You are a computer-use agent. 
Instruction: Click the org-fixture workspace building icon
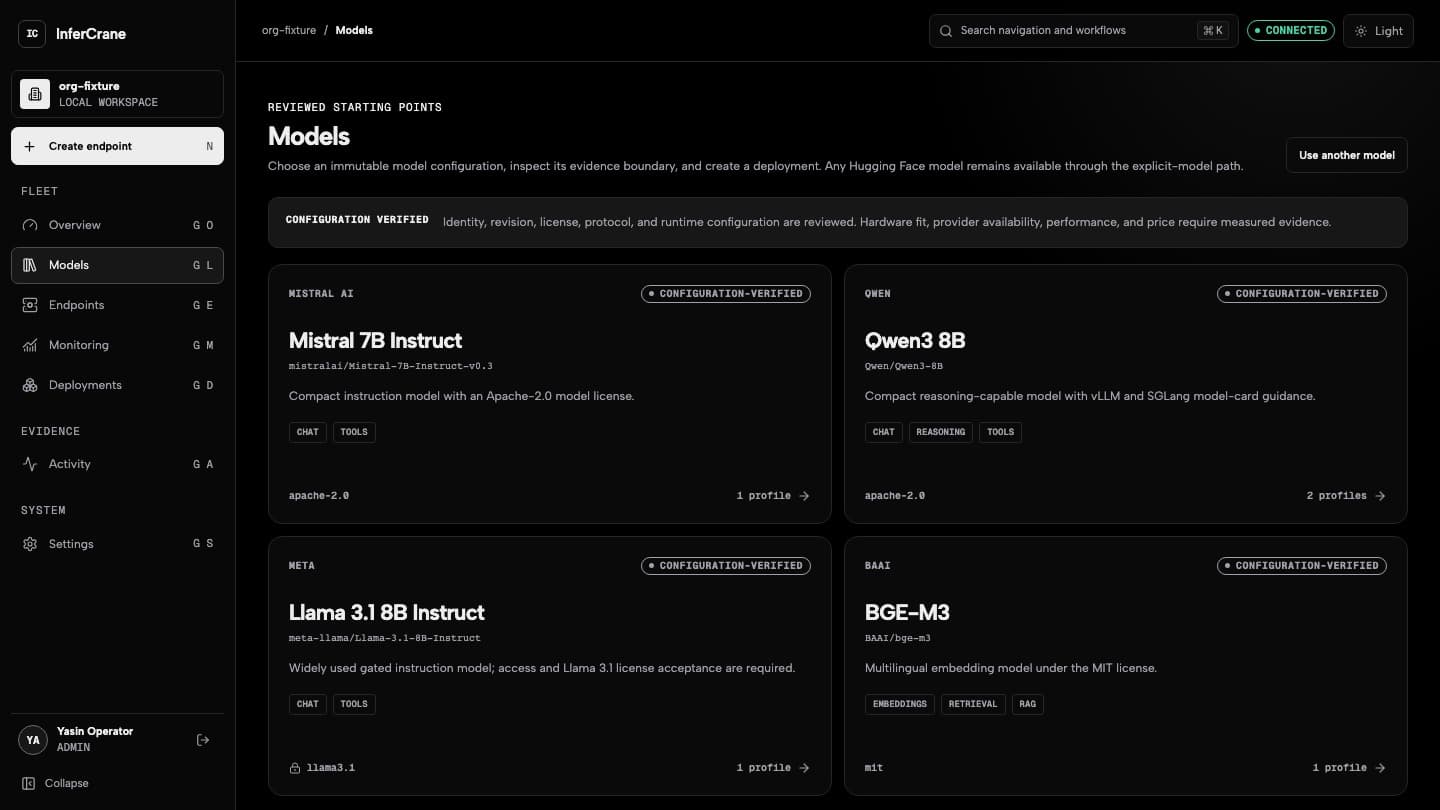(x=35, y=94)
